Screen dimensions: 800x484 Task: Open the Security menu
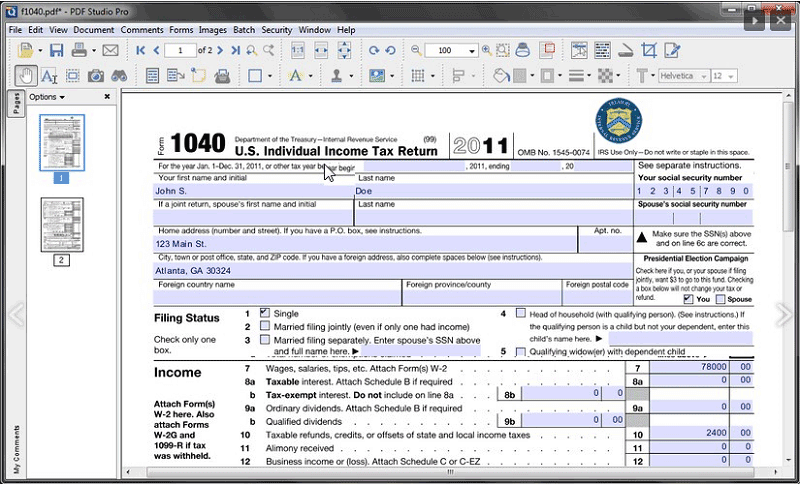277,30
